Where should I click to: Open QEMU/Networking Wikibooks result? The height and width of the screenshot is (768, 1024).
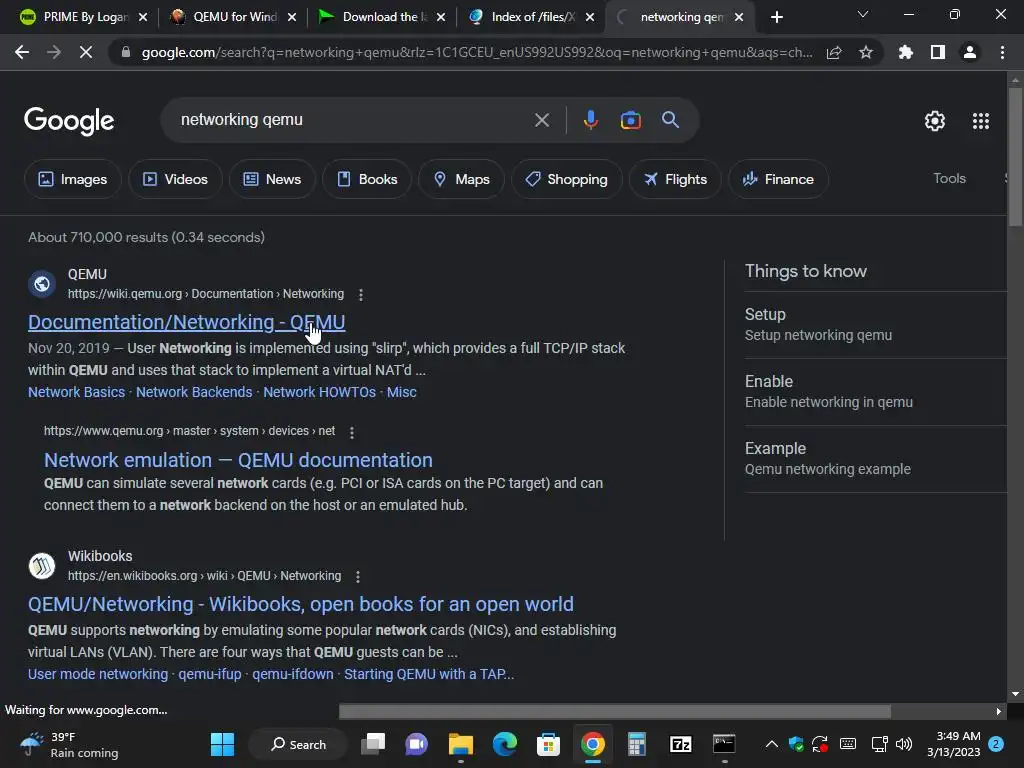tap(300, 604)
